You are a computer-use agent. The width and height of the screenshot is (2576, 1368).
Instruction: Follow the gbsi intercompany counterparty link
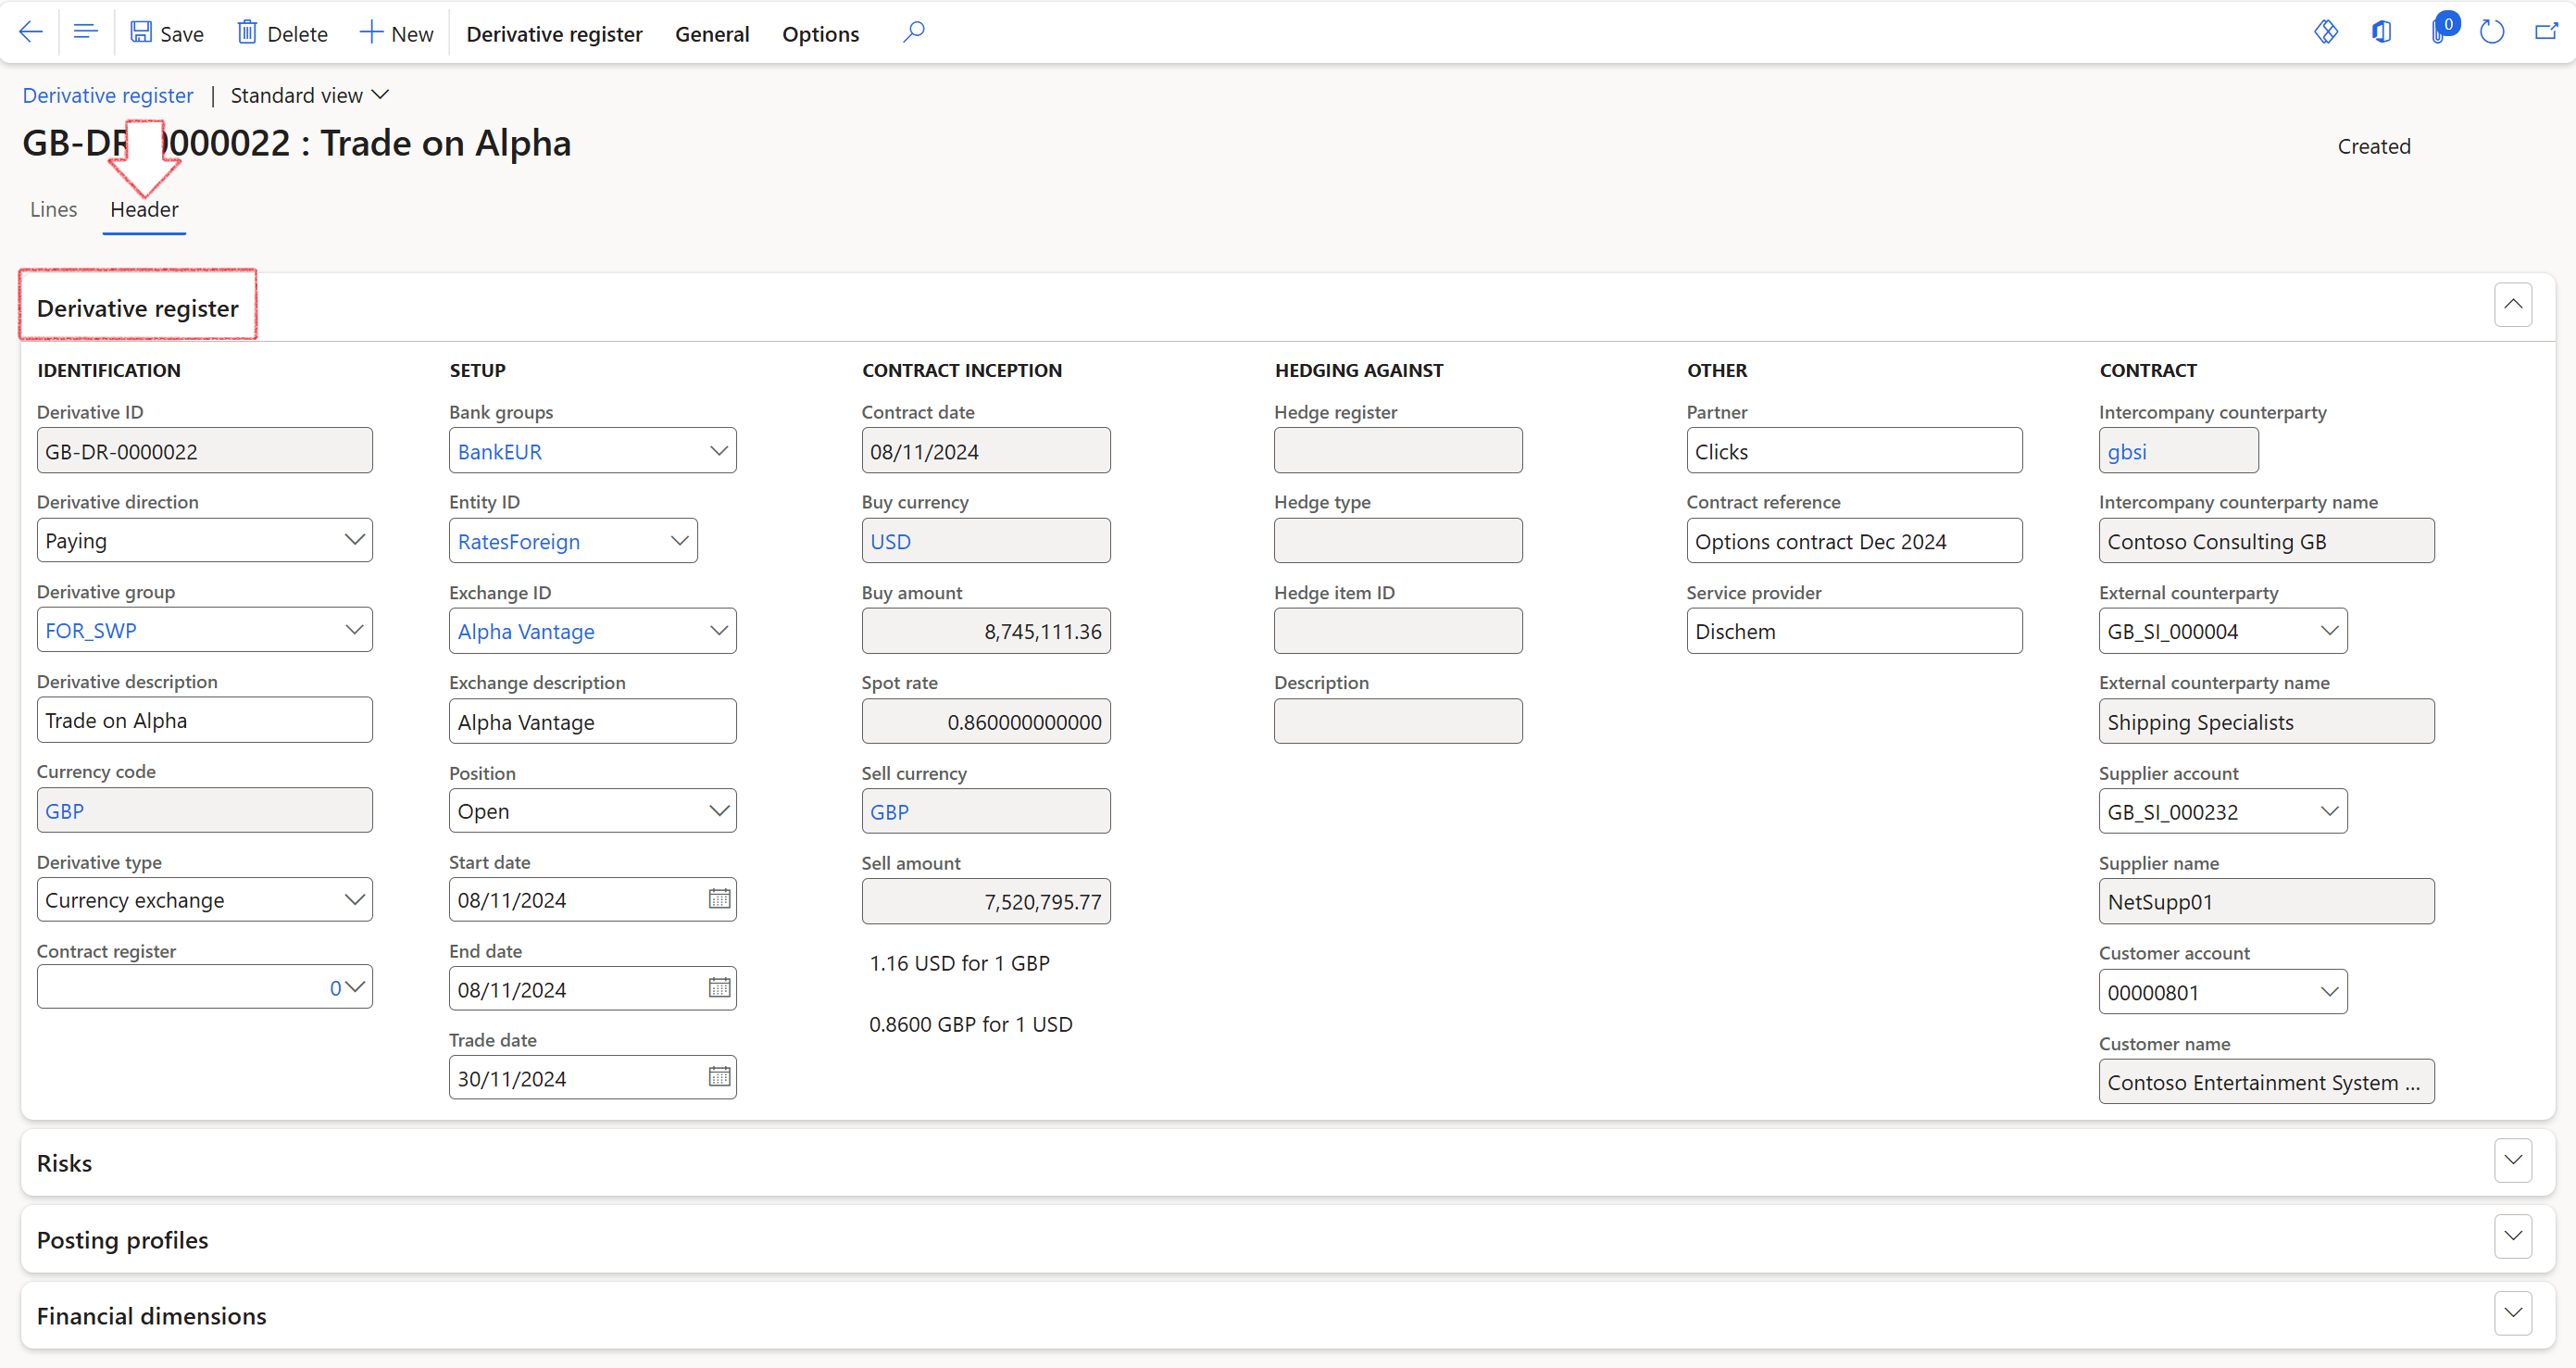2126,451
